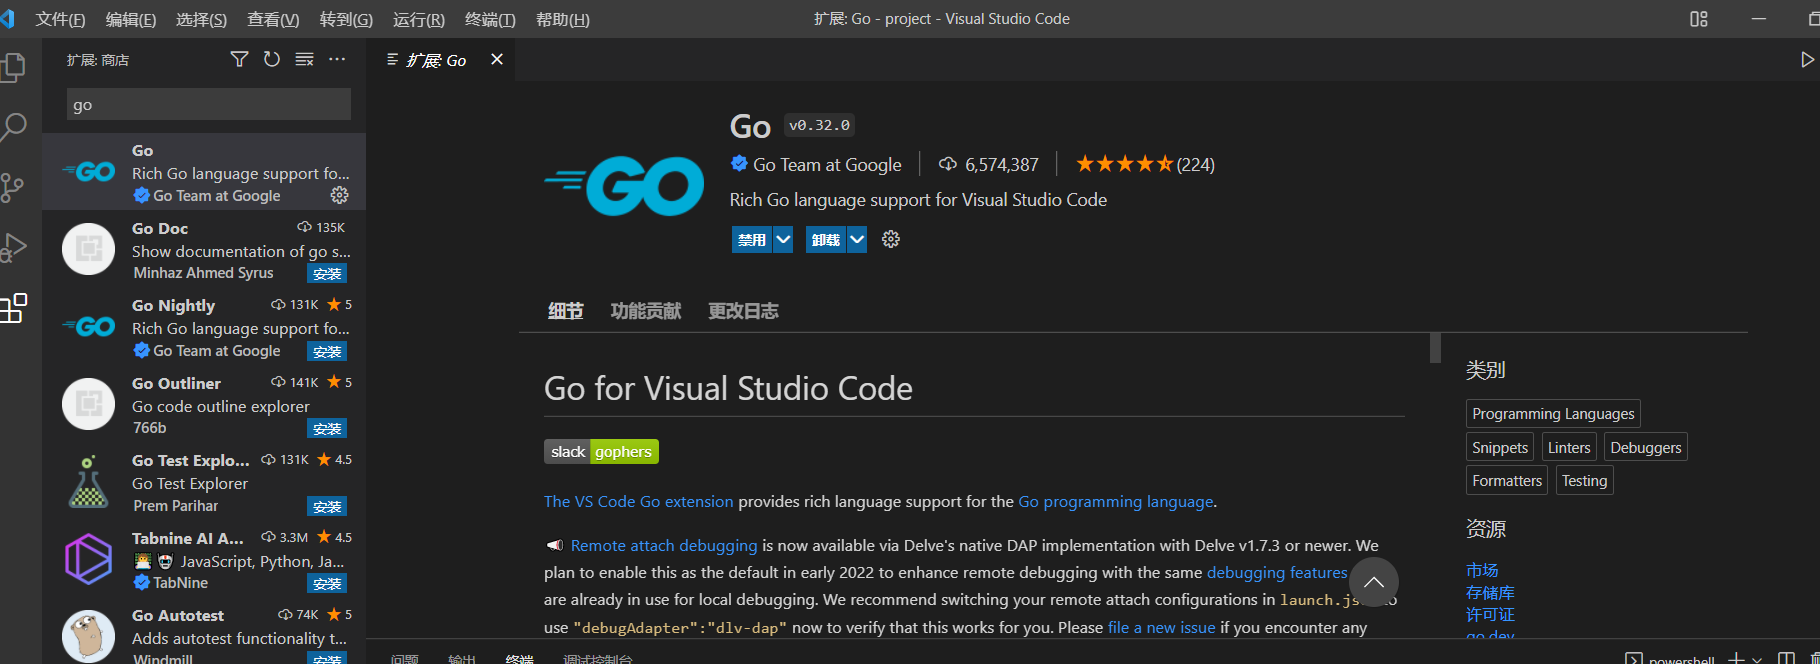The image size is (1820, 664).
Task: Click gear icon beside the uninstall button
Action: [x=891, y=239]
